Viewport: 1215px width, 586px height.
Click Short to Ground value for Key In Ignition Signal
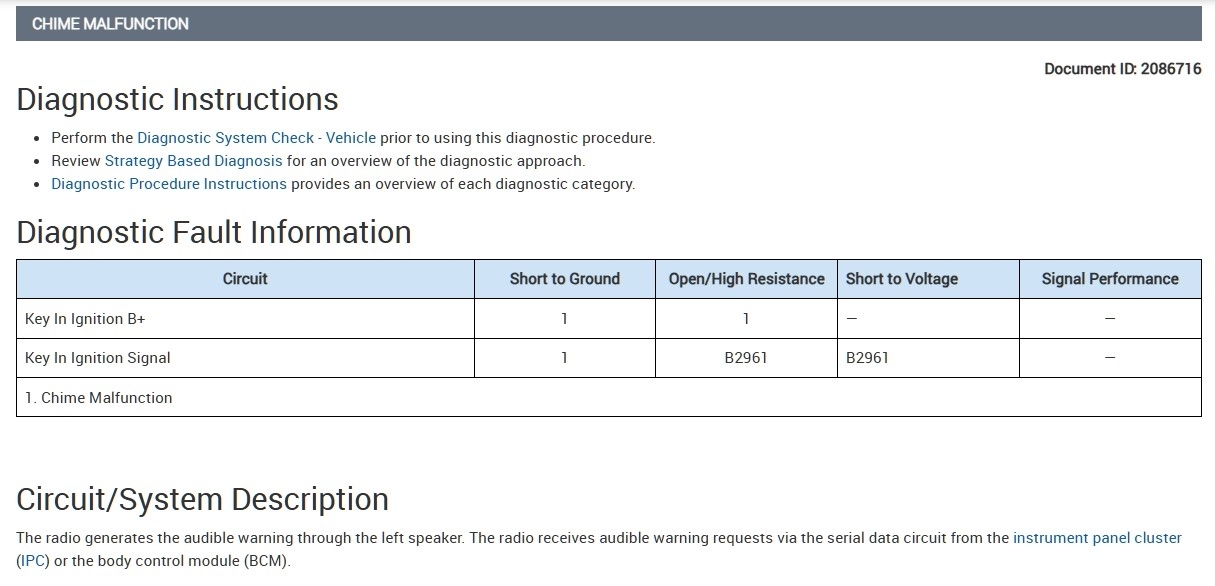pos(565,358)
